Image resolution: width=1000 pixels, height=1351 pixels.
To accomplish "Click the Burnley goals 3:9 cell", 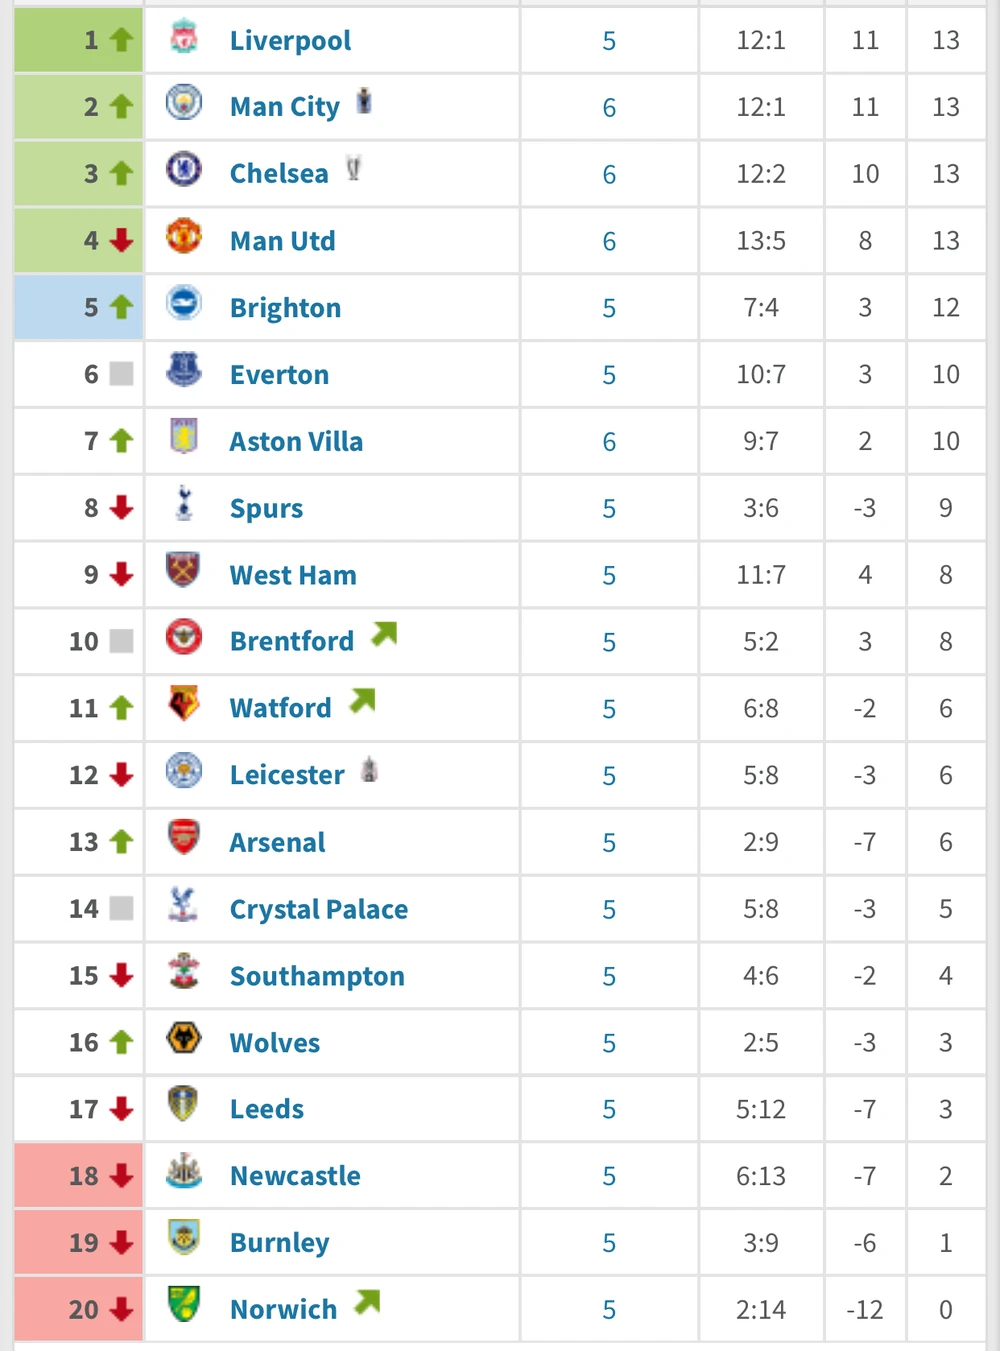I will [x=761, y=1243].
